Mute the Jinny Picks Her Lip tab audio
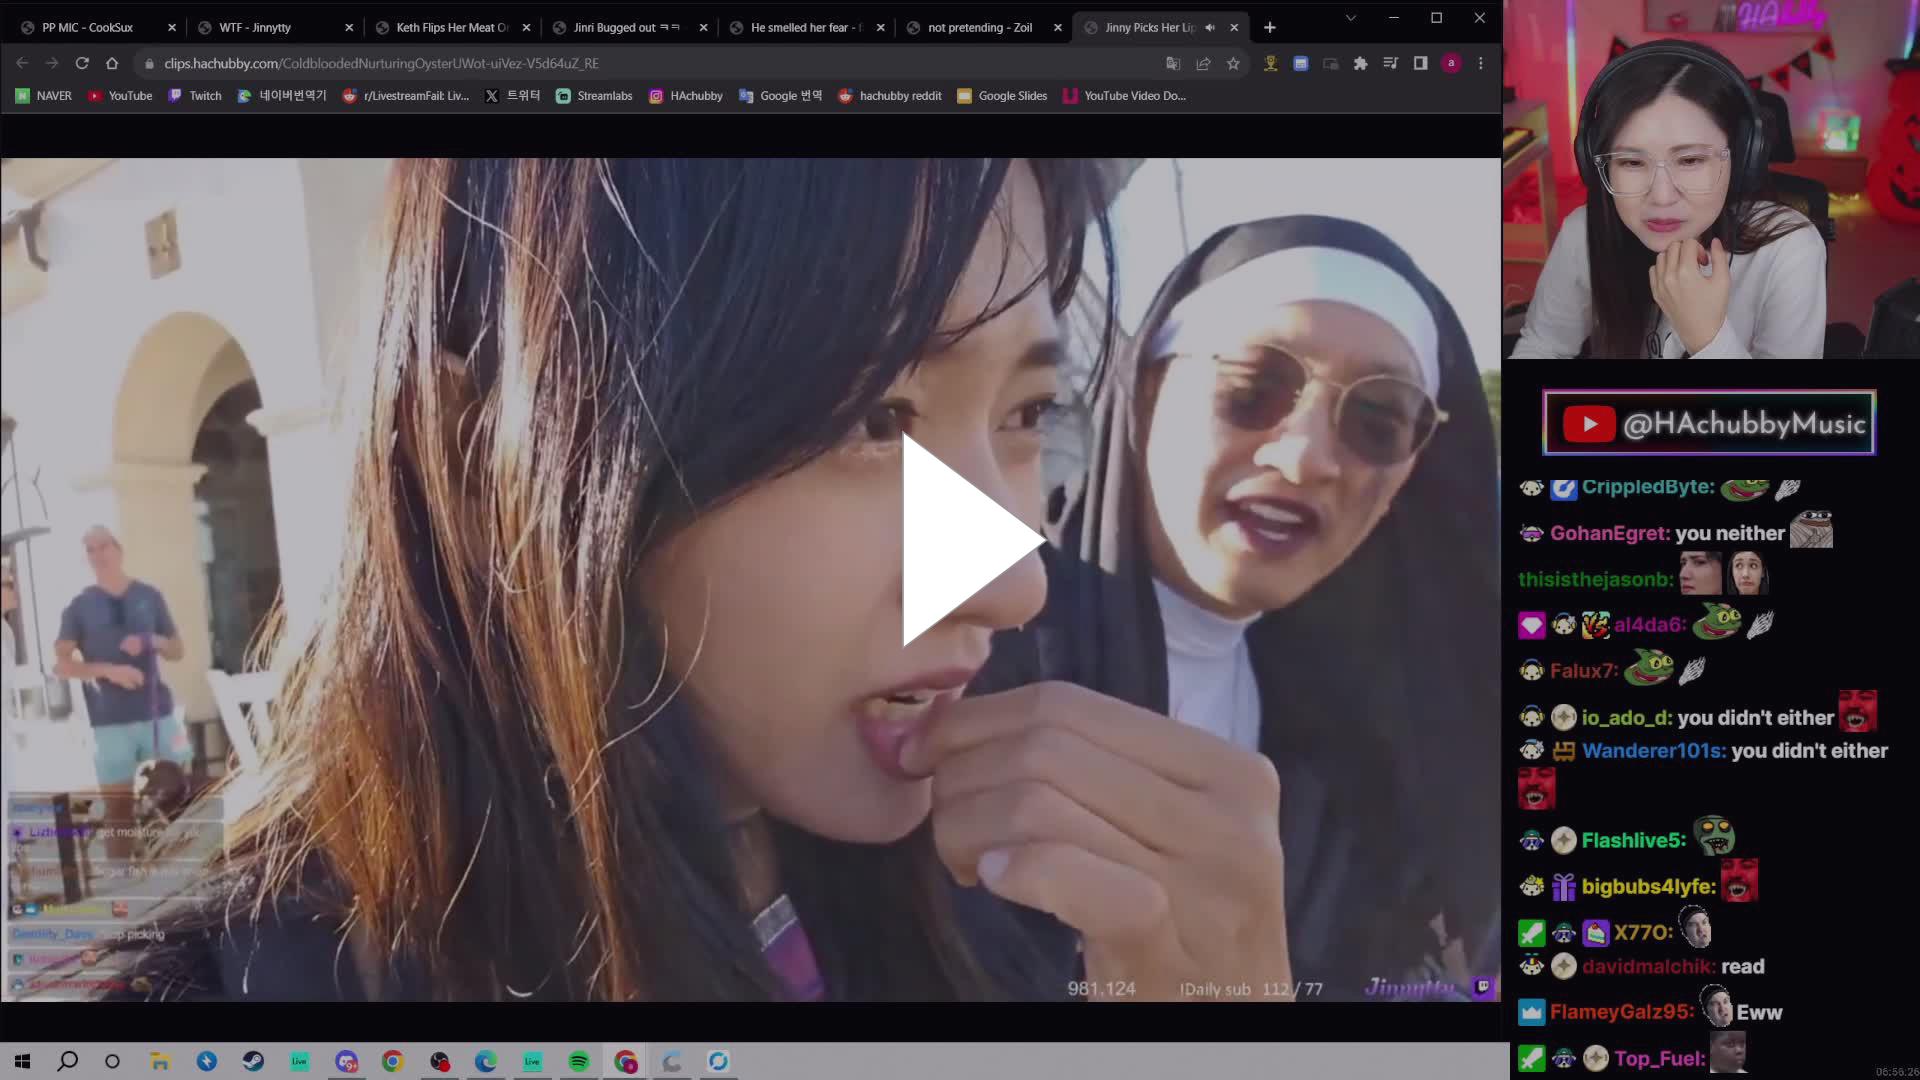Viewport: 1920px width, 1080px height. (x=1209, y=27)
